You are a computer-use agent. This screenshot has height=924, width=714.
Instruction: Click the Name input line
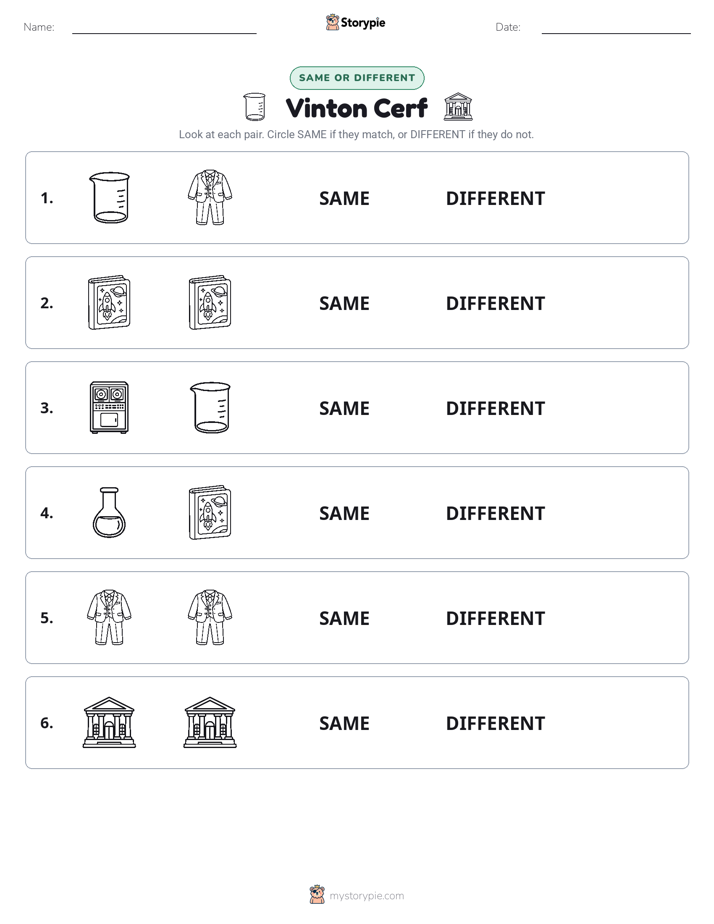click(x=164, y=27)
